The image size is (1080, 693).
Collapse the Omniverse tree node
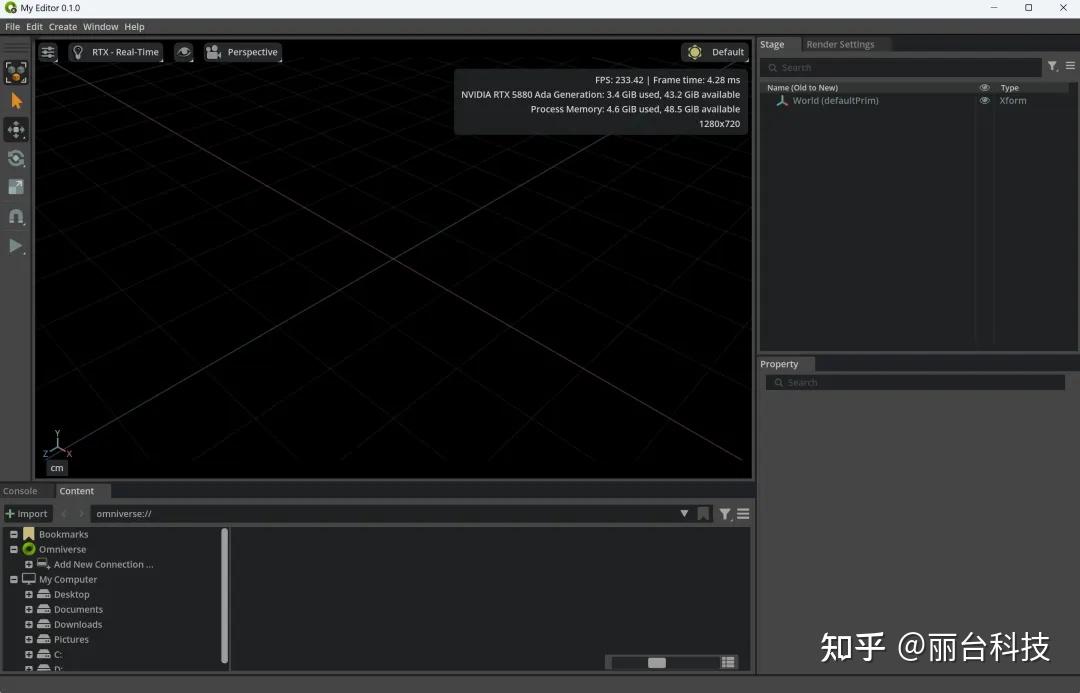click(x=12, y=549)
